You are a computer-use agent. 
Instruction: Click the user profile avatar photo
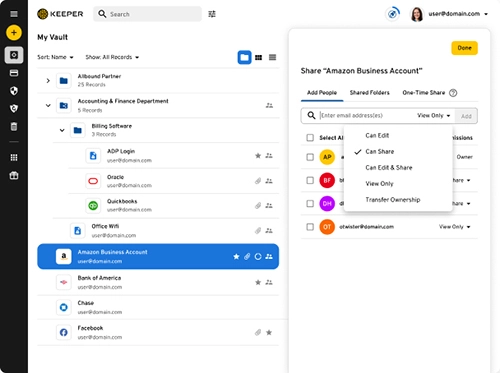(417, 14)
